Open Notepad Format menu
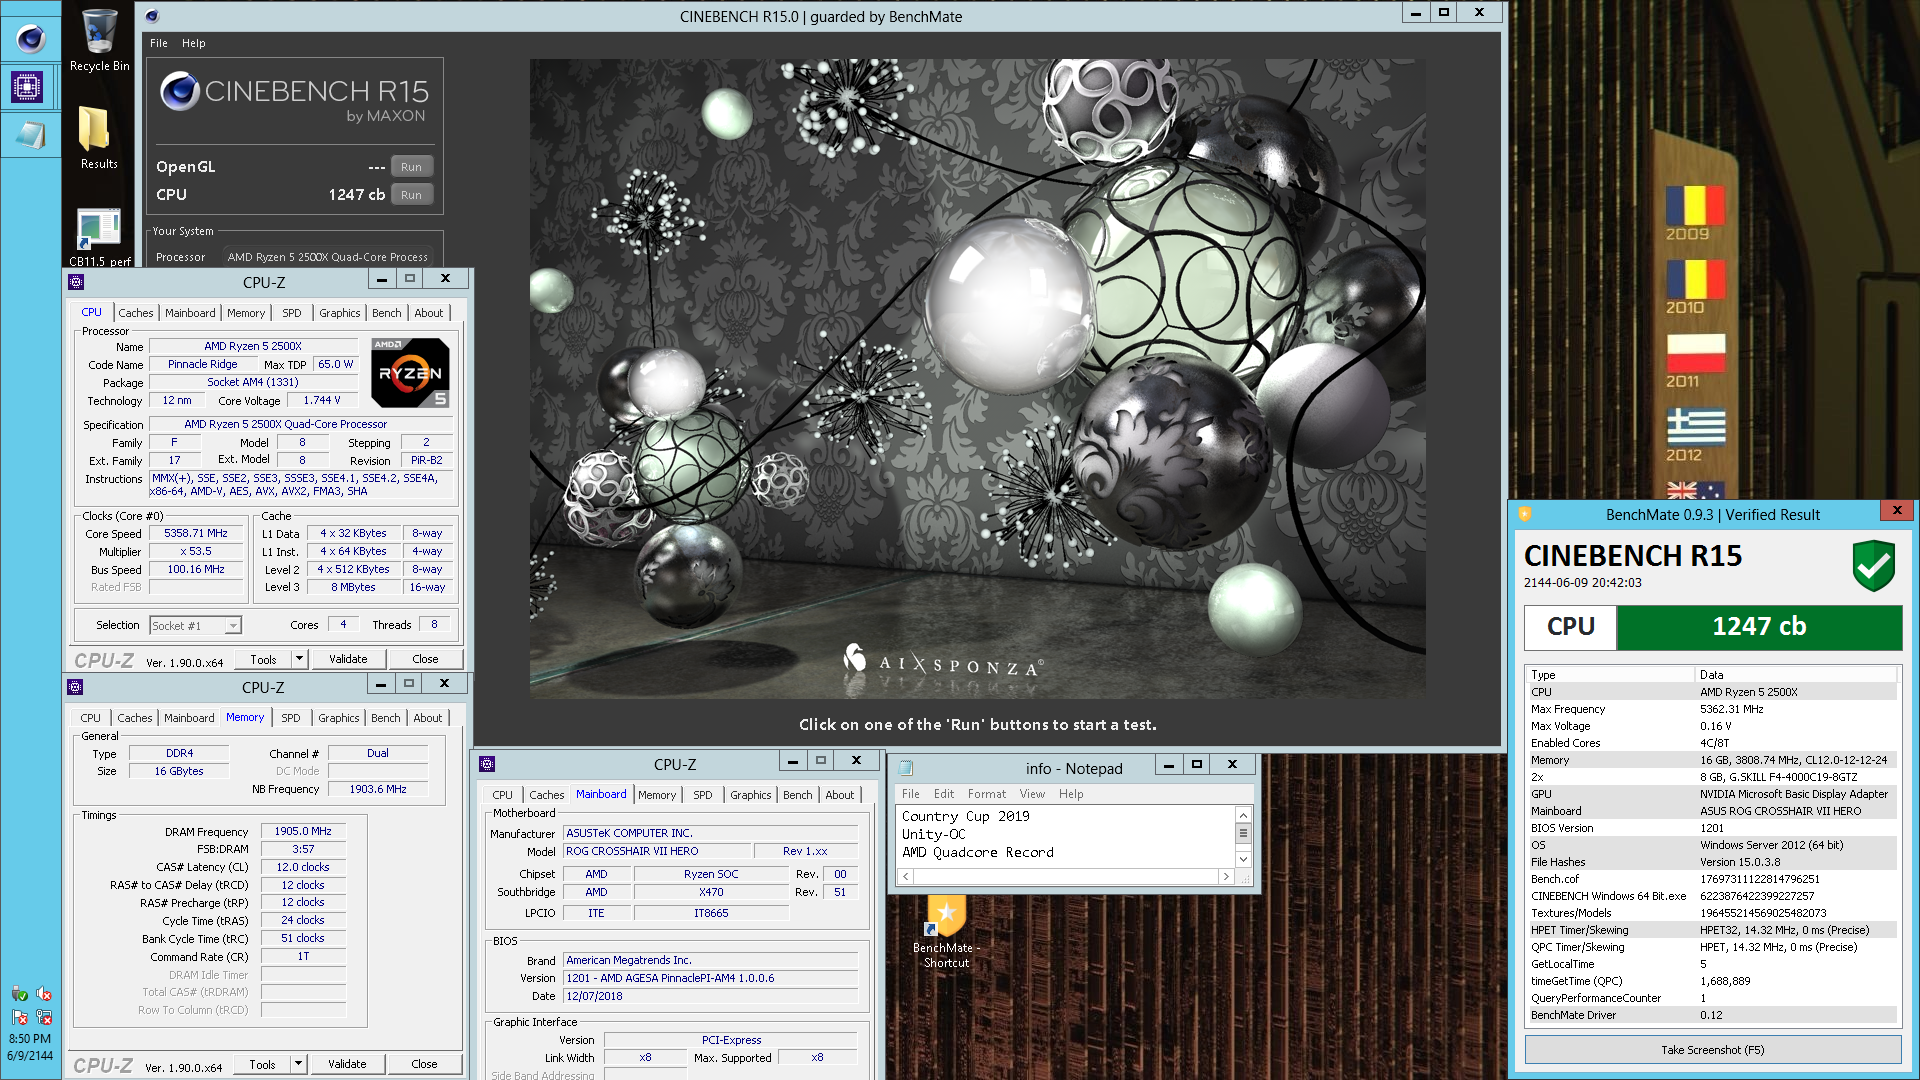 (986, 794)
